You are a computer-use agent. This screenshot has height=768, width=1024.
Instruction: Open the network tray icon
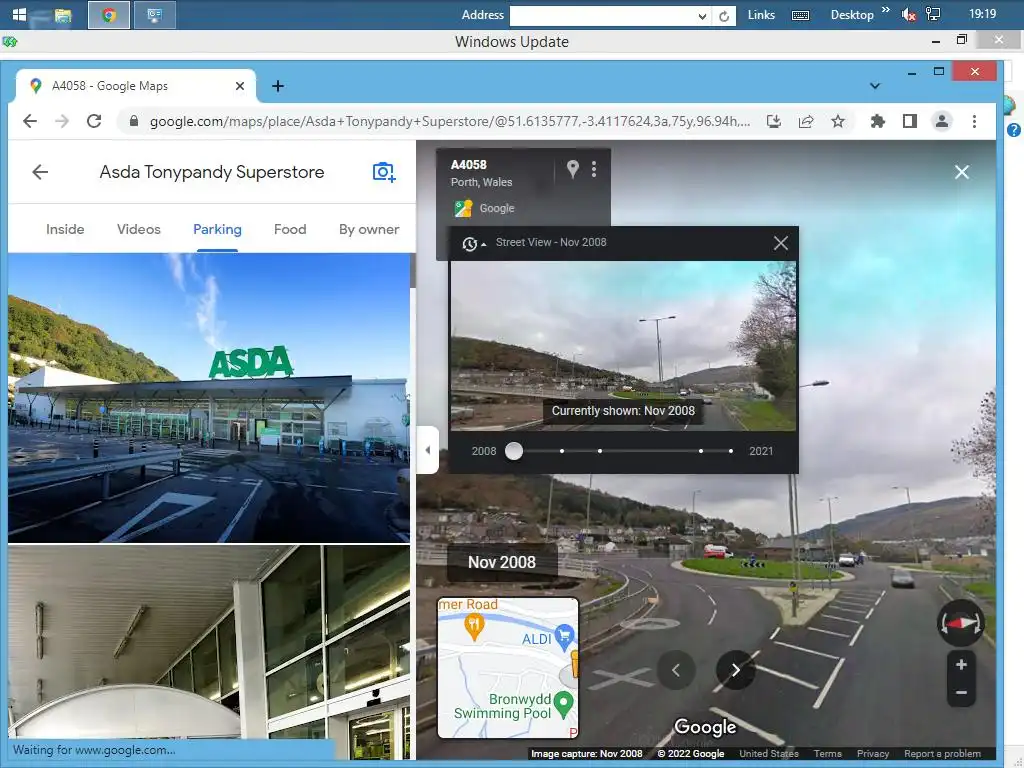pyautogui.click(x=933, y=14)
